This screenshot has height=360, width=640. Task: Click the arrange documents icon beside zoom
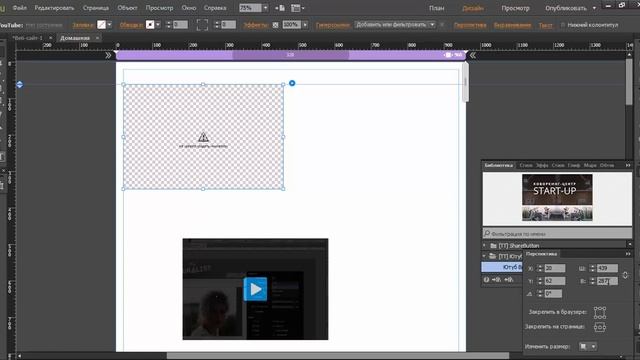280,8
